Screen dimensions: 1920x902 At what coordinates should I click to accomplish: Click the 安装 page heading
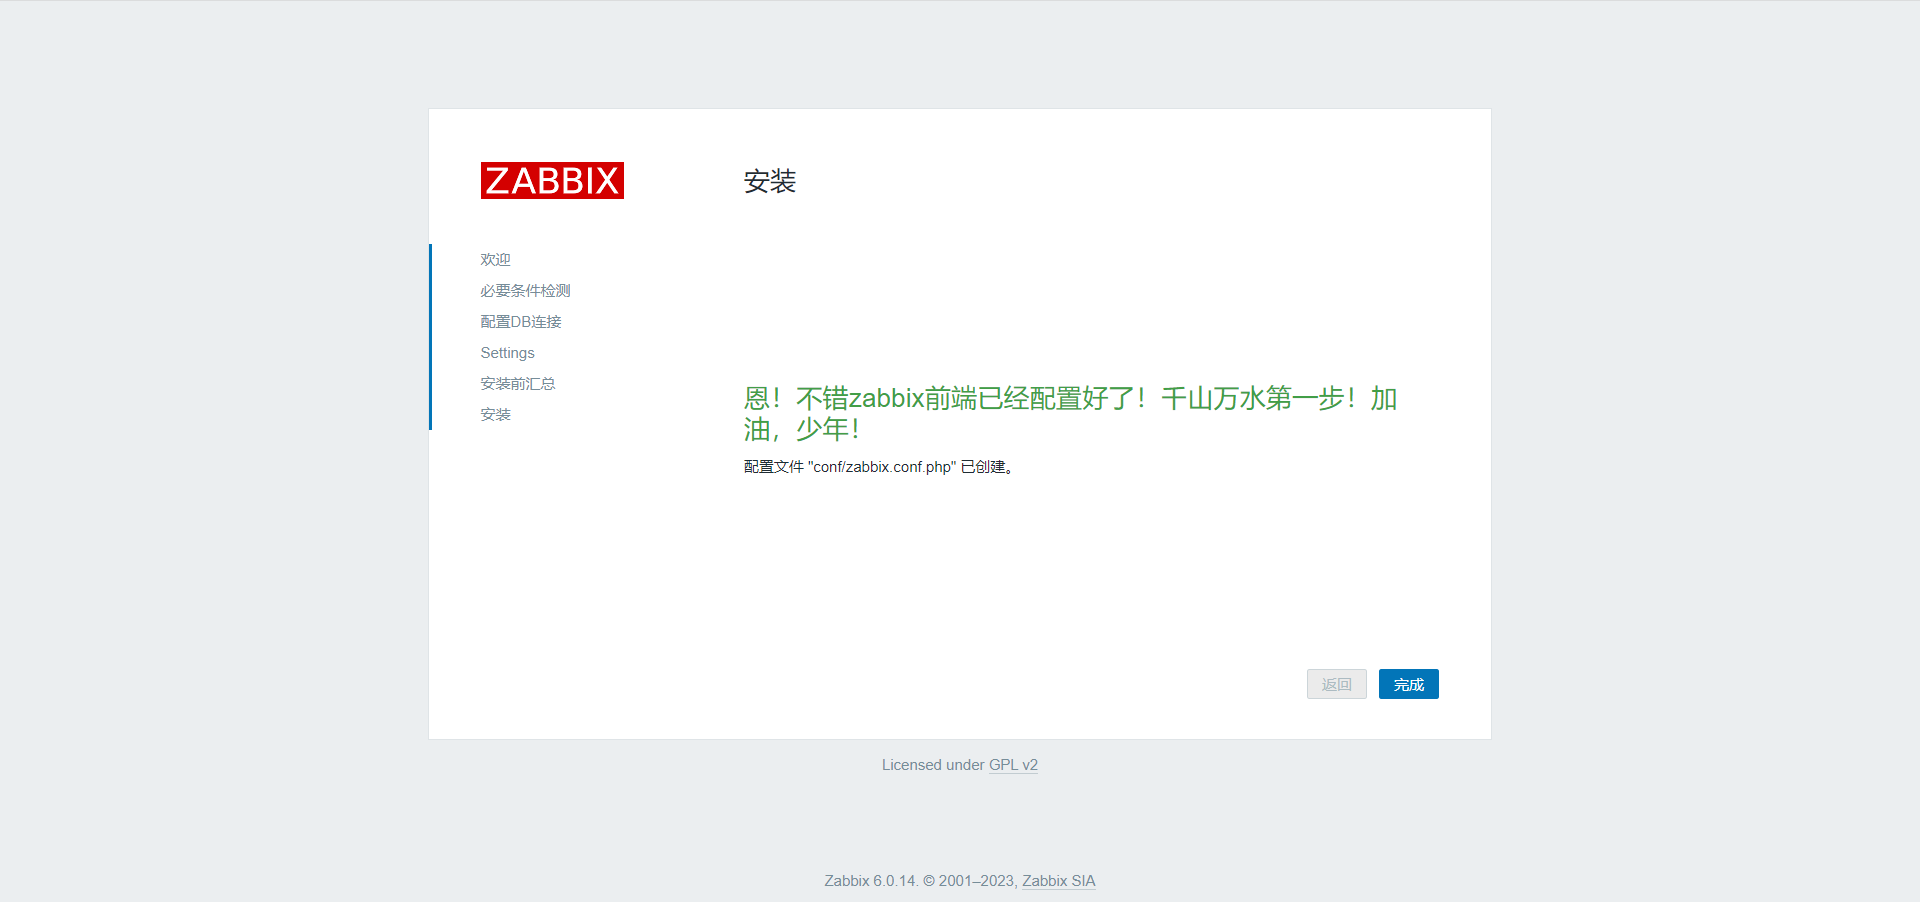click(770, 181)
